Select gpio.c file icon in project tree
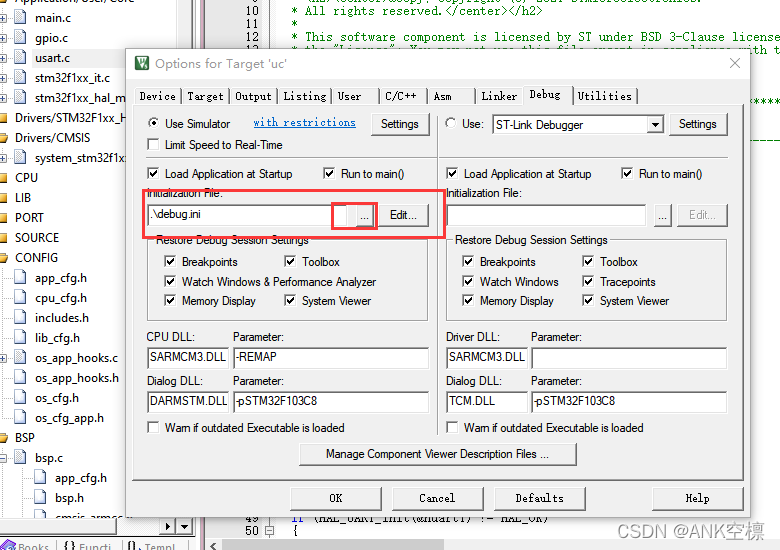The image size is (780, 550). coord(20,37)
